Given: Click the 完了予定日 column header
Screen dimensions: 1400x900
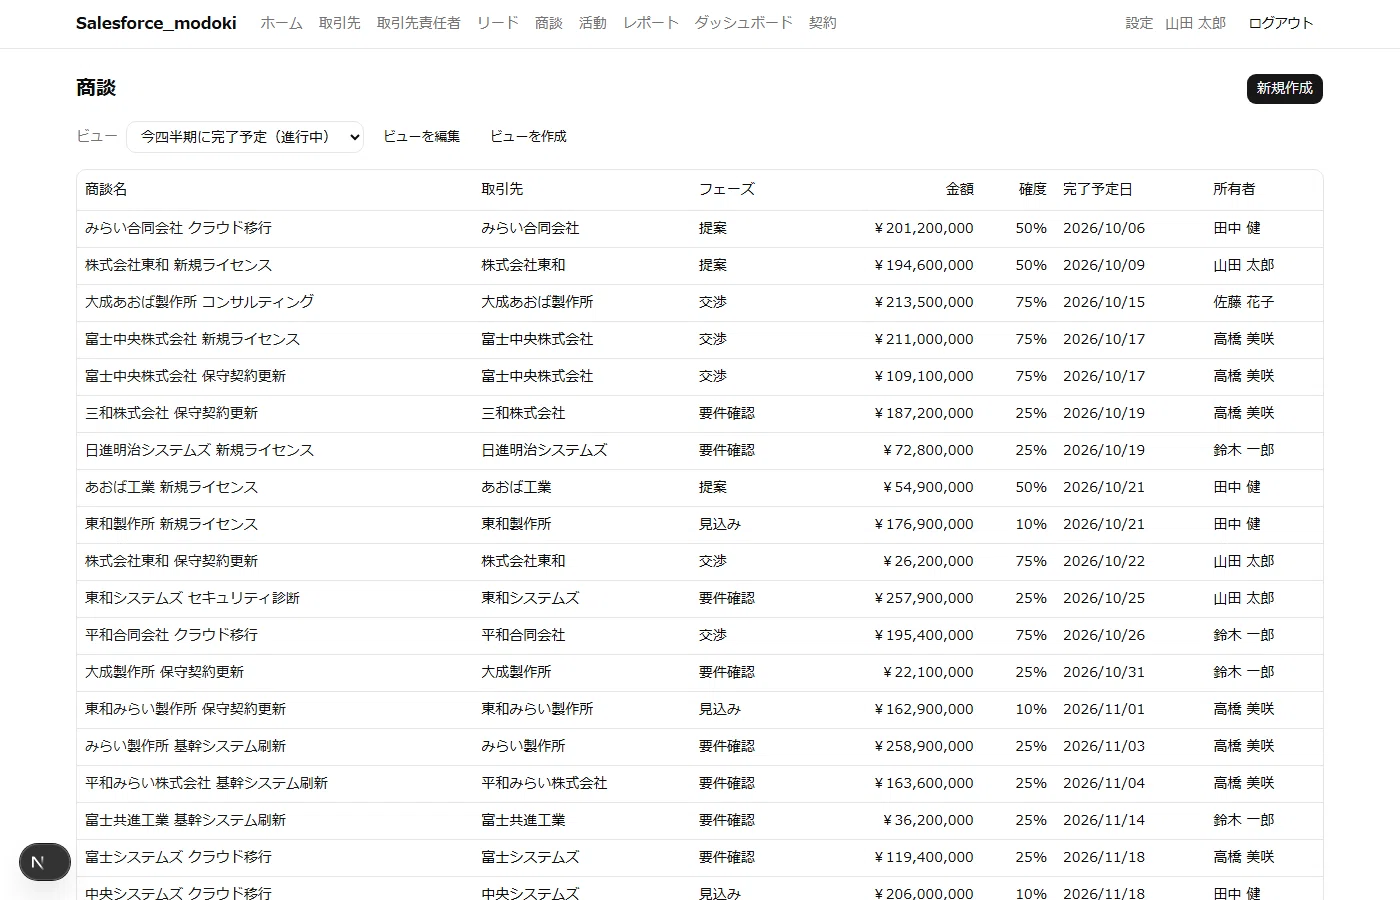Looking at the screenshot, I should 1097,189.
